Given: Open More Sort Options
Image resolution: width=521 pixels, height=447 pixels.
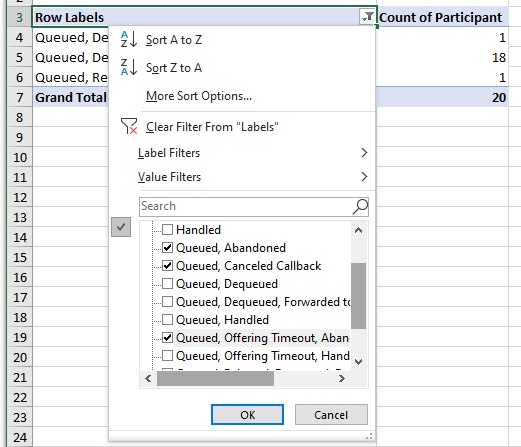Looking at the screenshot, I should pos(199,96).
